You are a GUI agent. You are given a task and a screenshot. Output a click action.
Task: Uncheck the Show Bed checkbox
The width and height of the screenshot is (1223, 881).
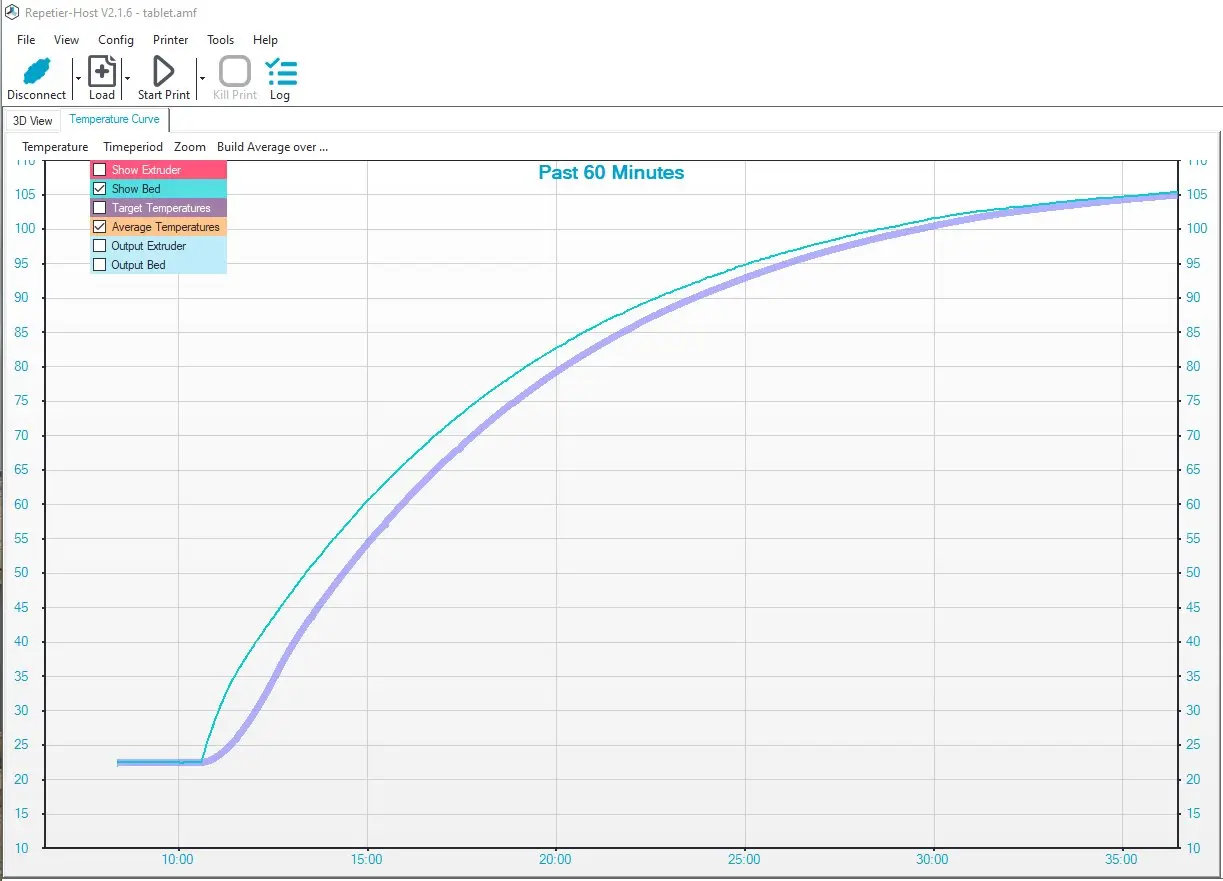pyautogui.click(x=100, y=189)
